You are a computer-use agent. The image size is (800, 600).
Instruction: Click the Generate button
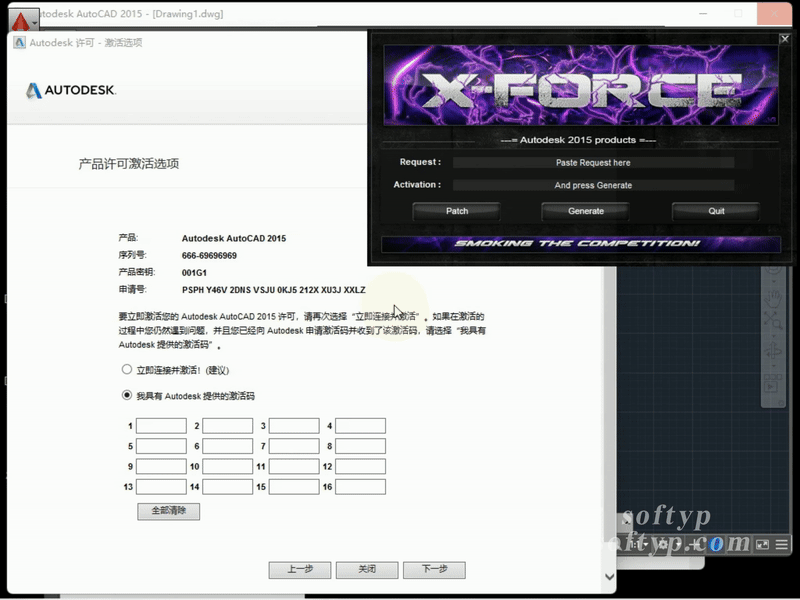point(586,211)
